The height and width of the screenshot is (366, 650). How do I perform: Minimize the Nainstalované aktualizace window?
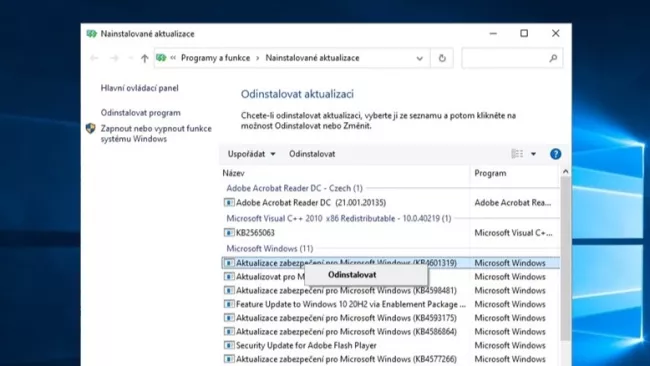point(493,34)
